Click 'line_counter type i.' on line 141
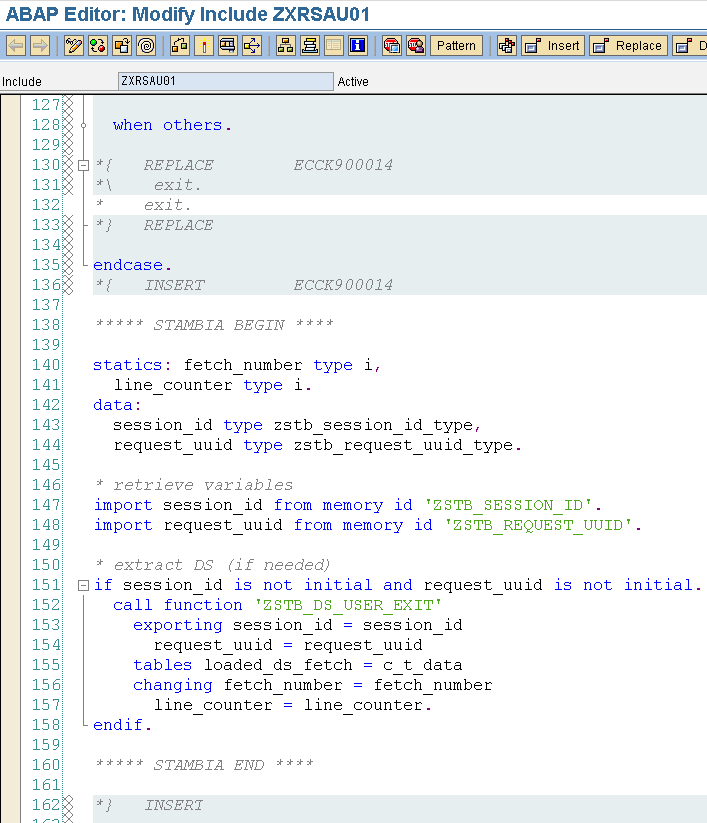This screenshot has width=707, height=823. (x=213, y=385)
